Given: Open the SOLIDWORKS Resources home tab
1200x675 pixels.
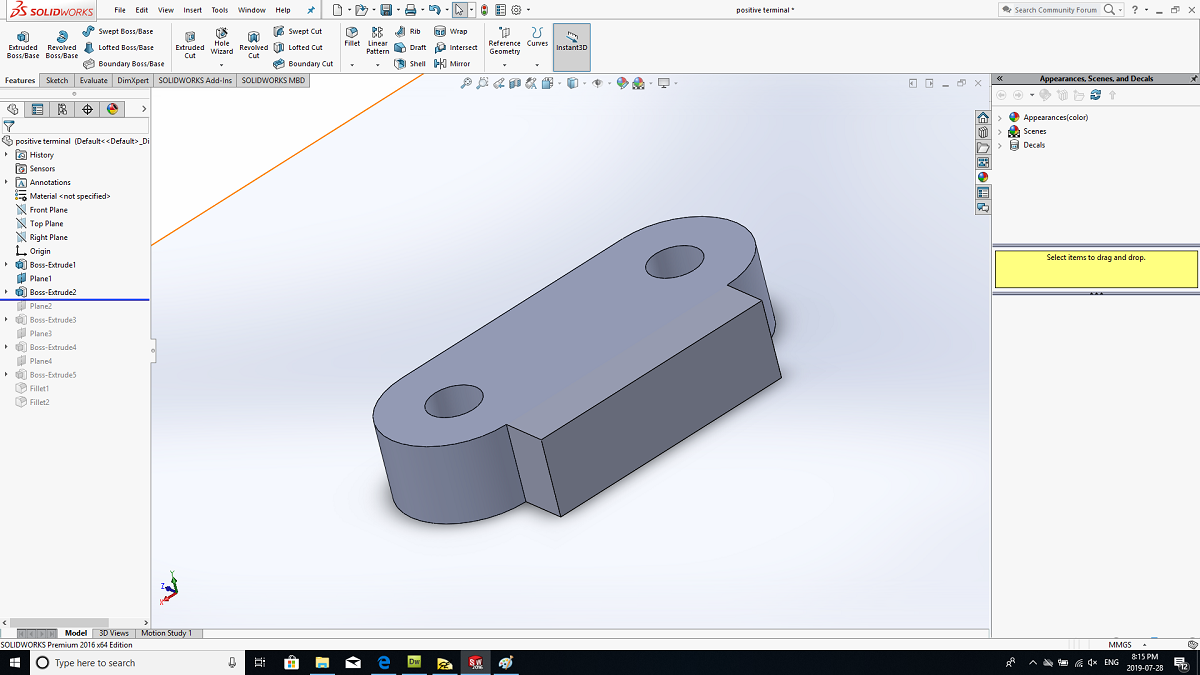Looking at the screenshot, I should tap(983, 117).
